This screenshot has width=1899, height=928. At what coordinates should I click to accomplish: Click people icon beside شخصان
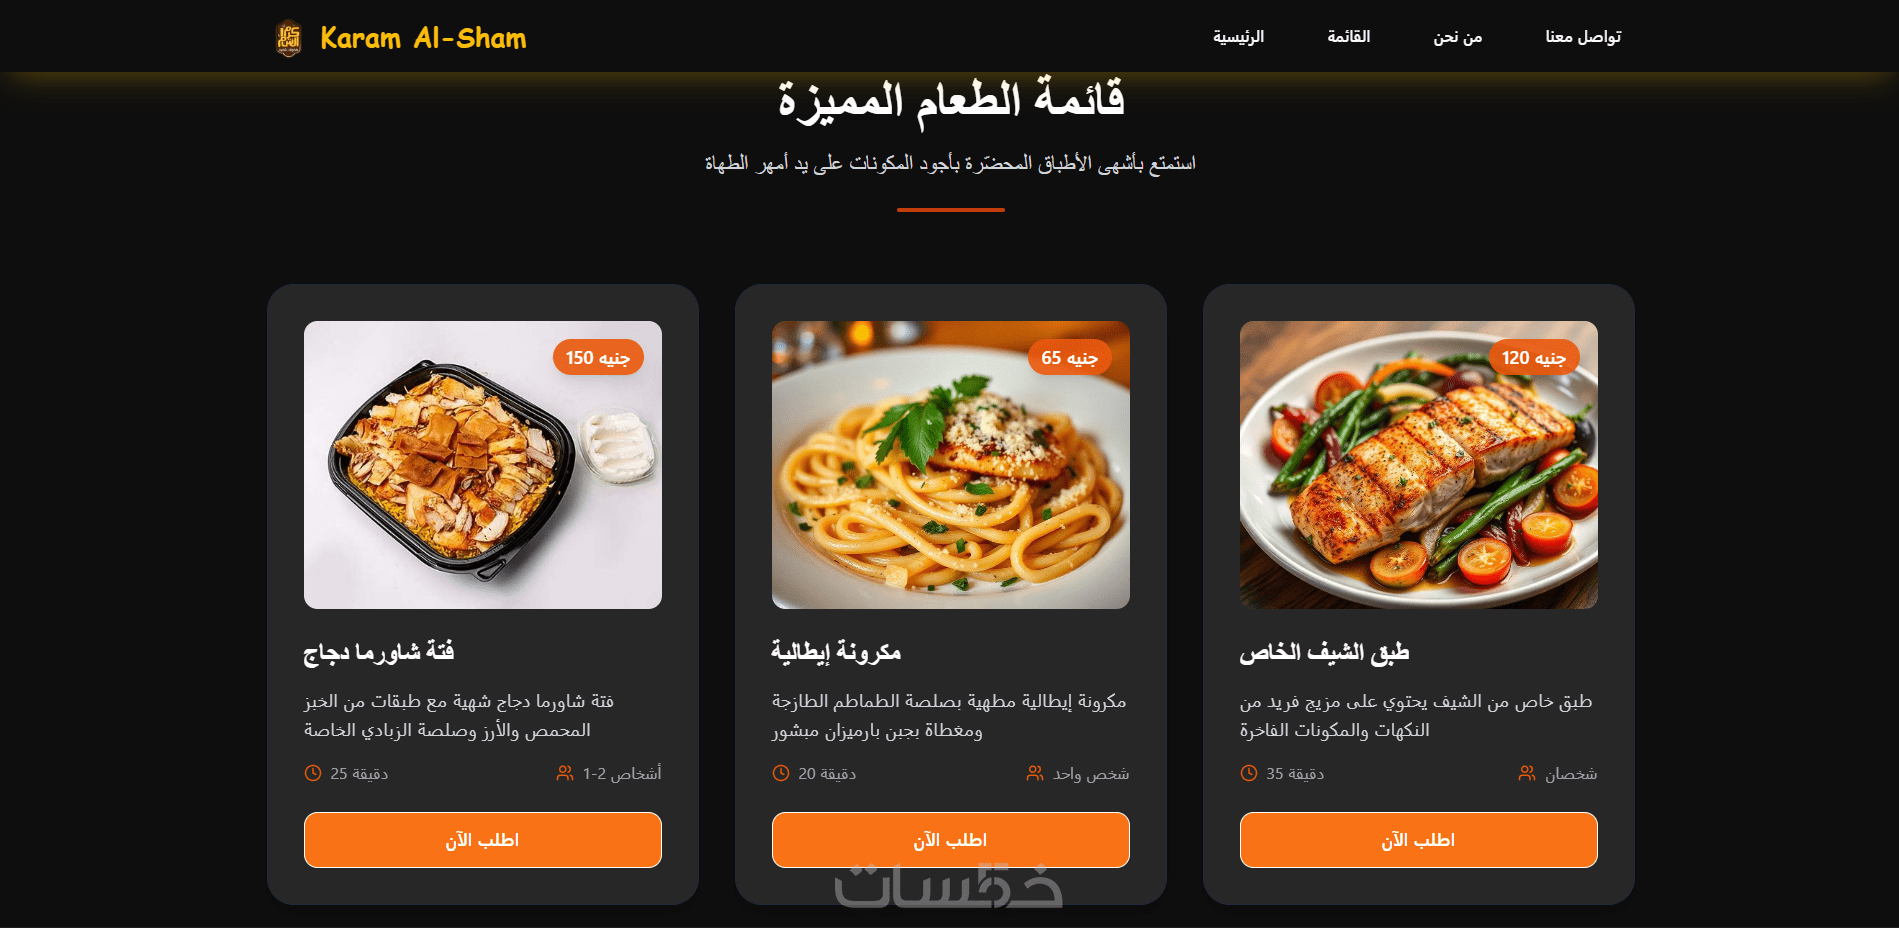1527,773
